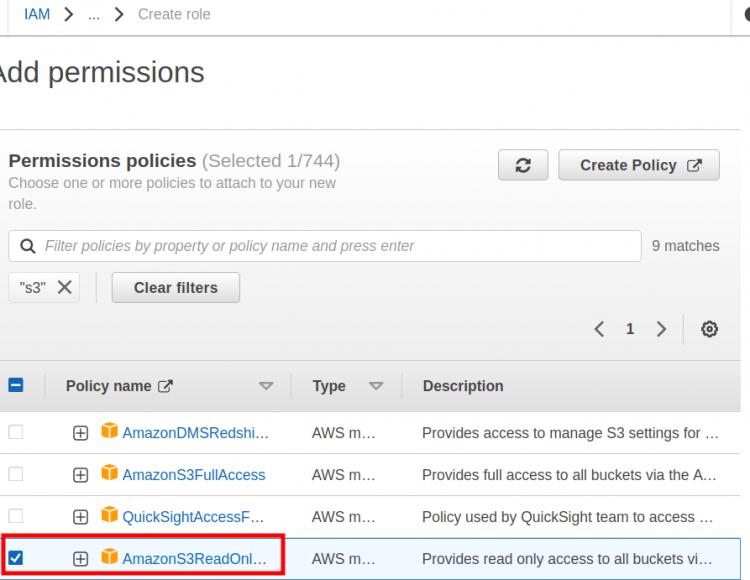Navigate to IAM breadcrumb link

point(37,15)
